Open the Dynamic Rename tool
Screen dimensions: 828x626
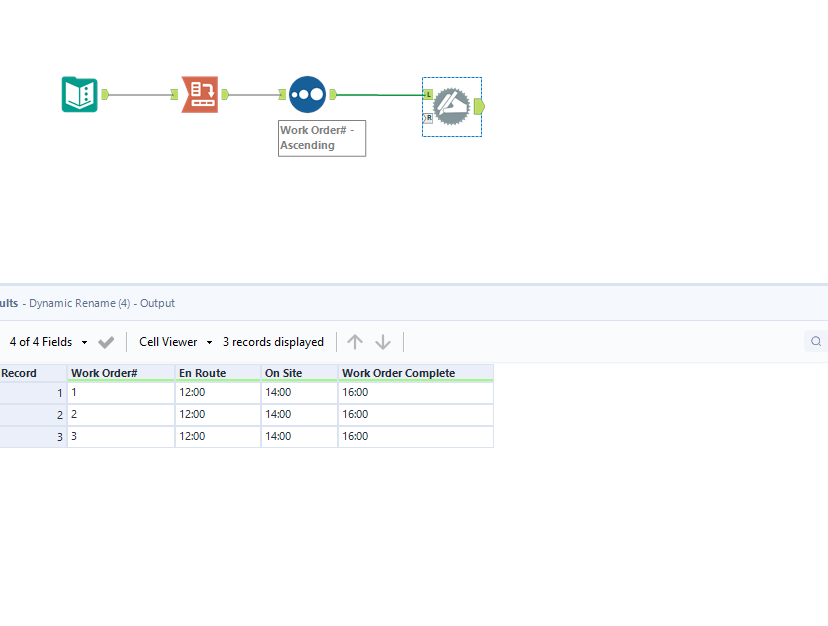(x=451, y=105)
